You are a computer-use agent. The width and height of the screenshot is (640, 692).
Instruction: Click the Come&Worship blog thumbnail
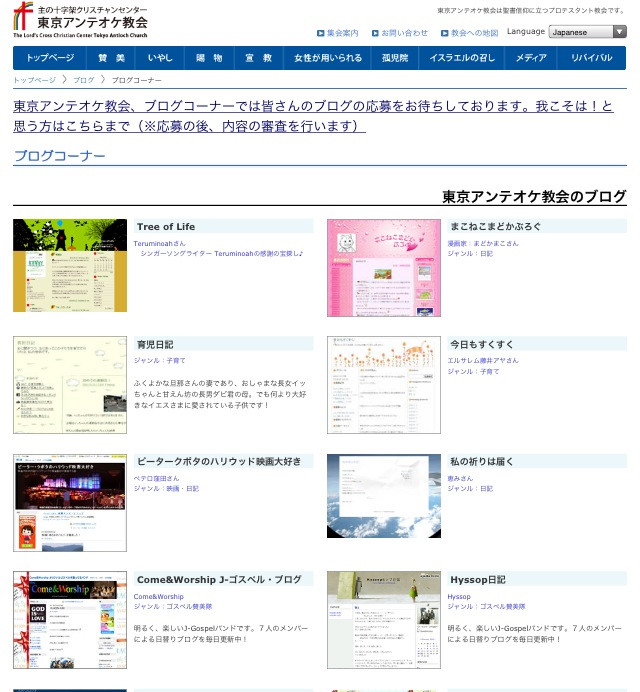tap(70, 620)
